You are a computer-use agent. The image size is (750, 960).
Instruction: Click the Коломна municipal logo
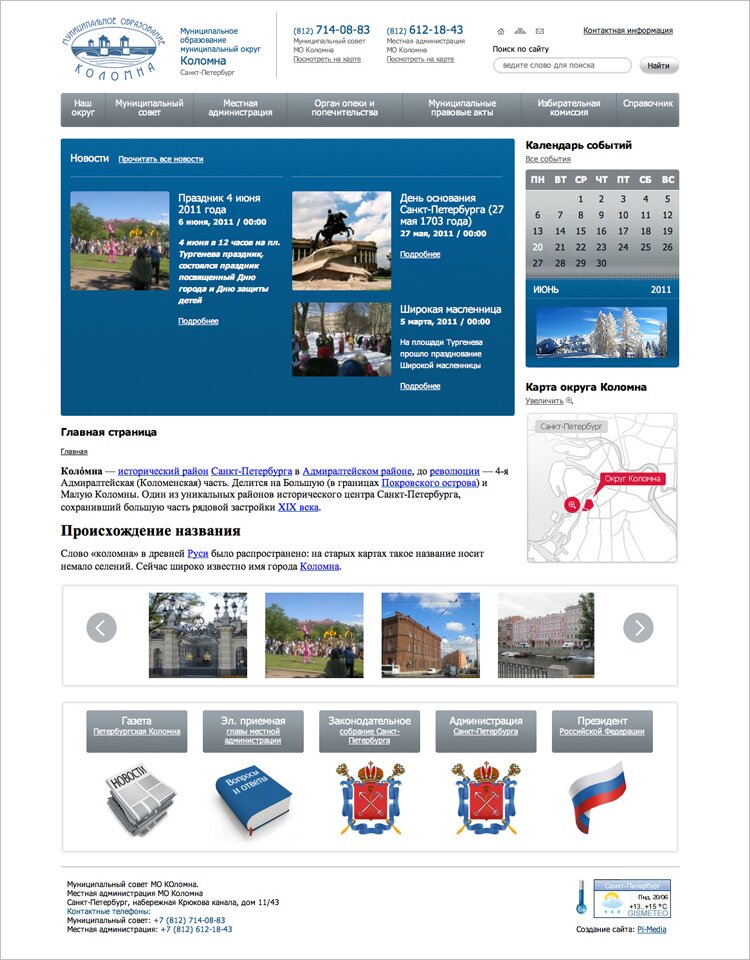(x=113, y=48)
